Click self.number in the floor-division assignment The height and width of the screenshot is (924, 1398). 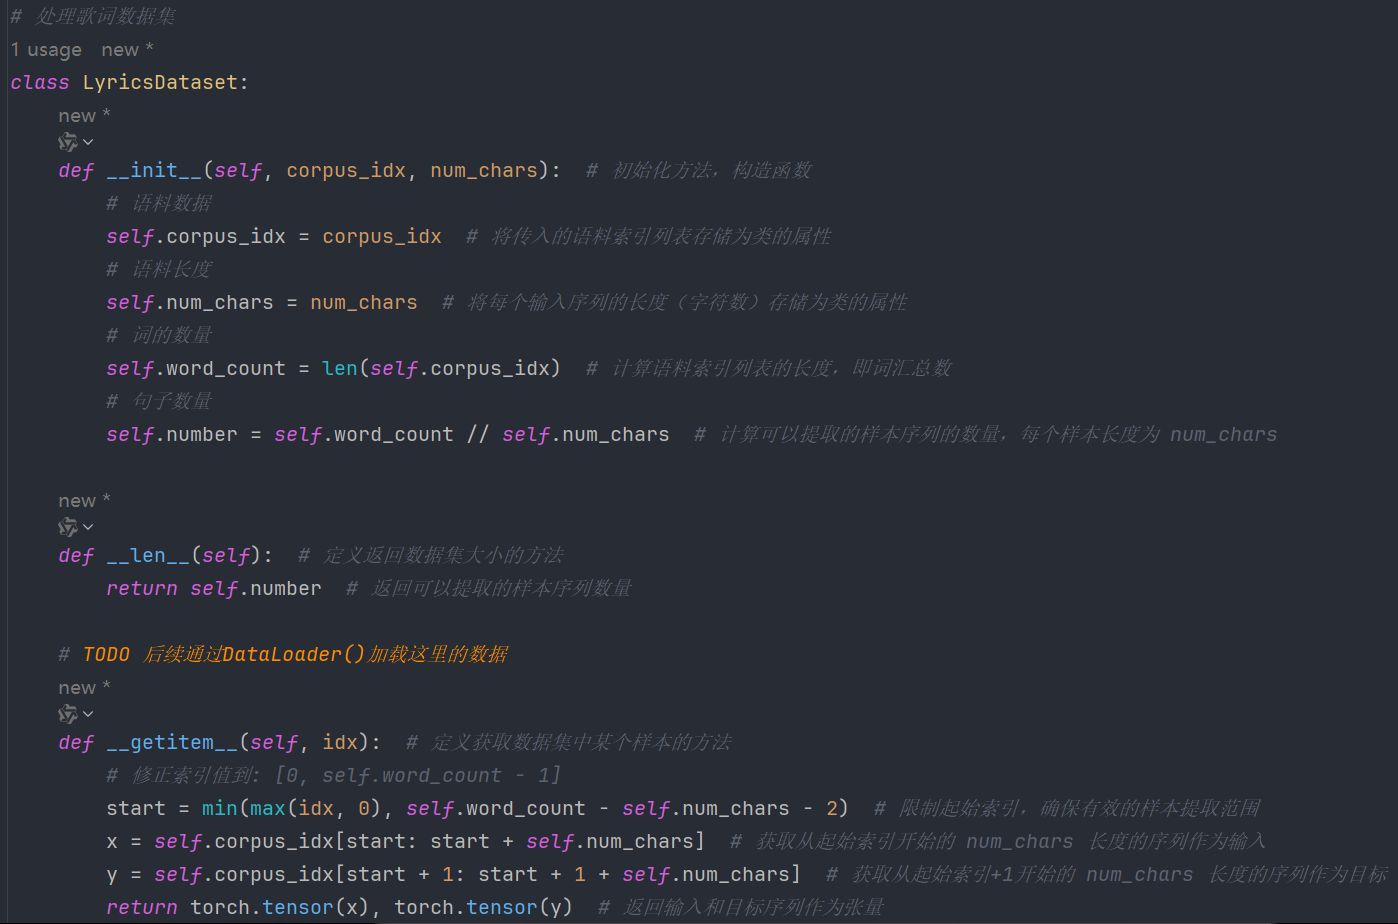click(172, 435)
